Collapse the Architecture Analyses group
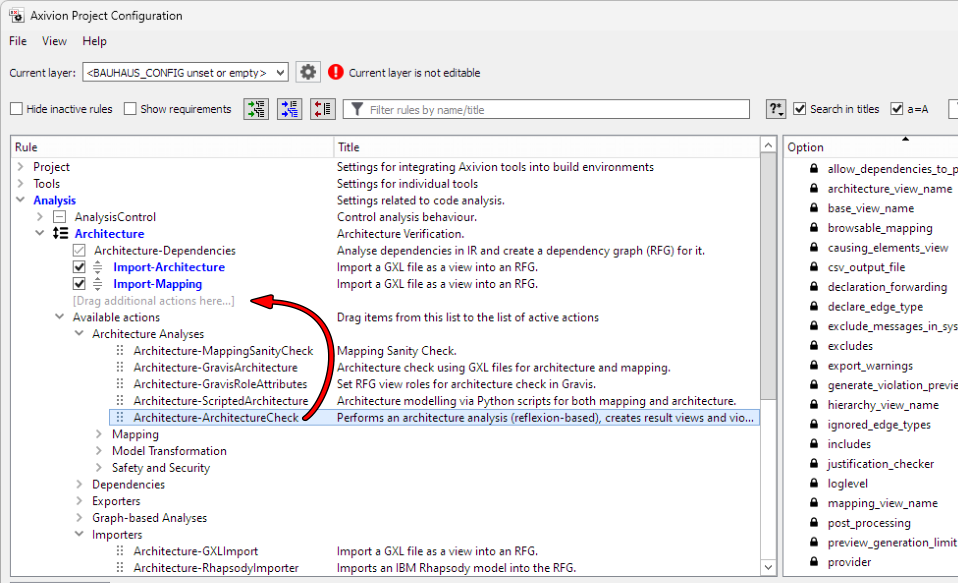 [79, 334]
